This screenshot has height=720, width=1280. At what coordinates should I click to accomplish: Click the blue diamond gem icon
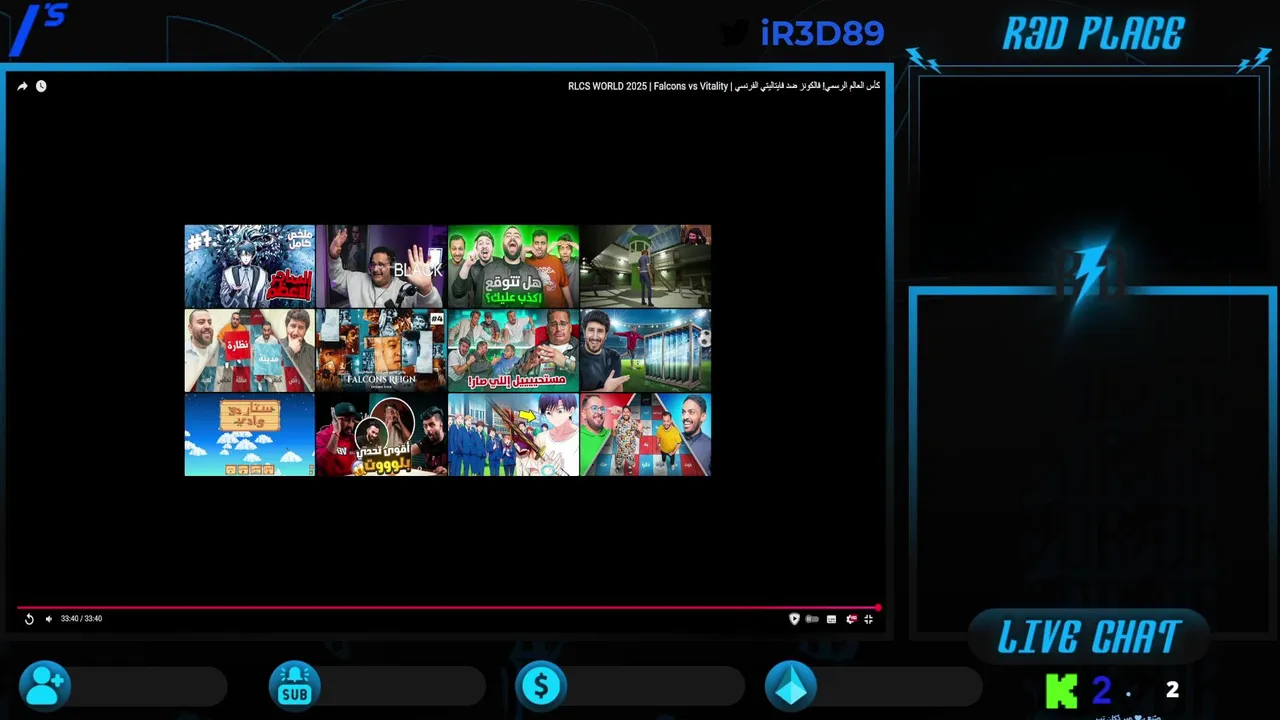790,686
